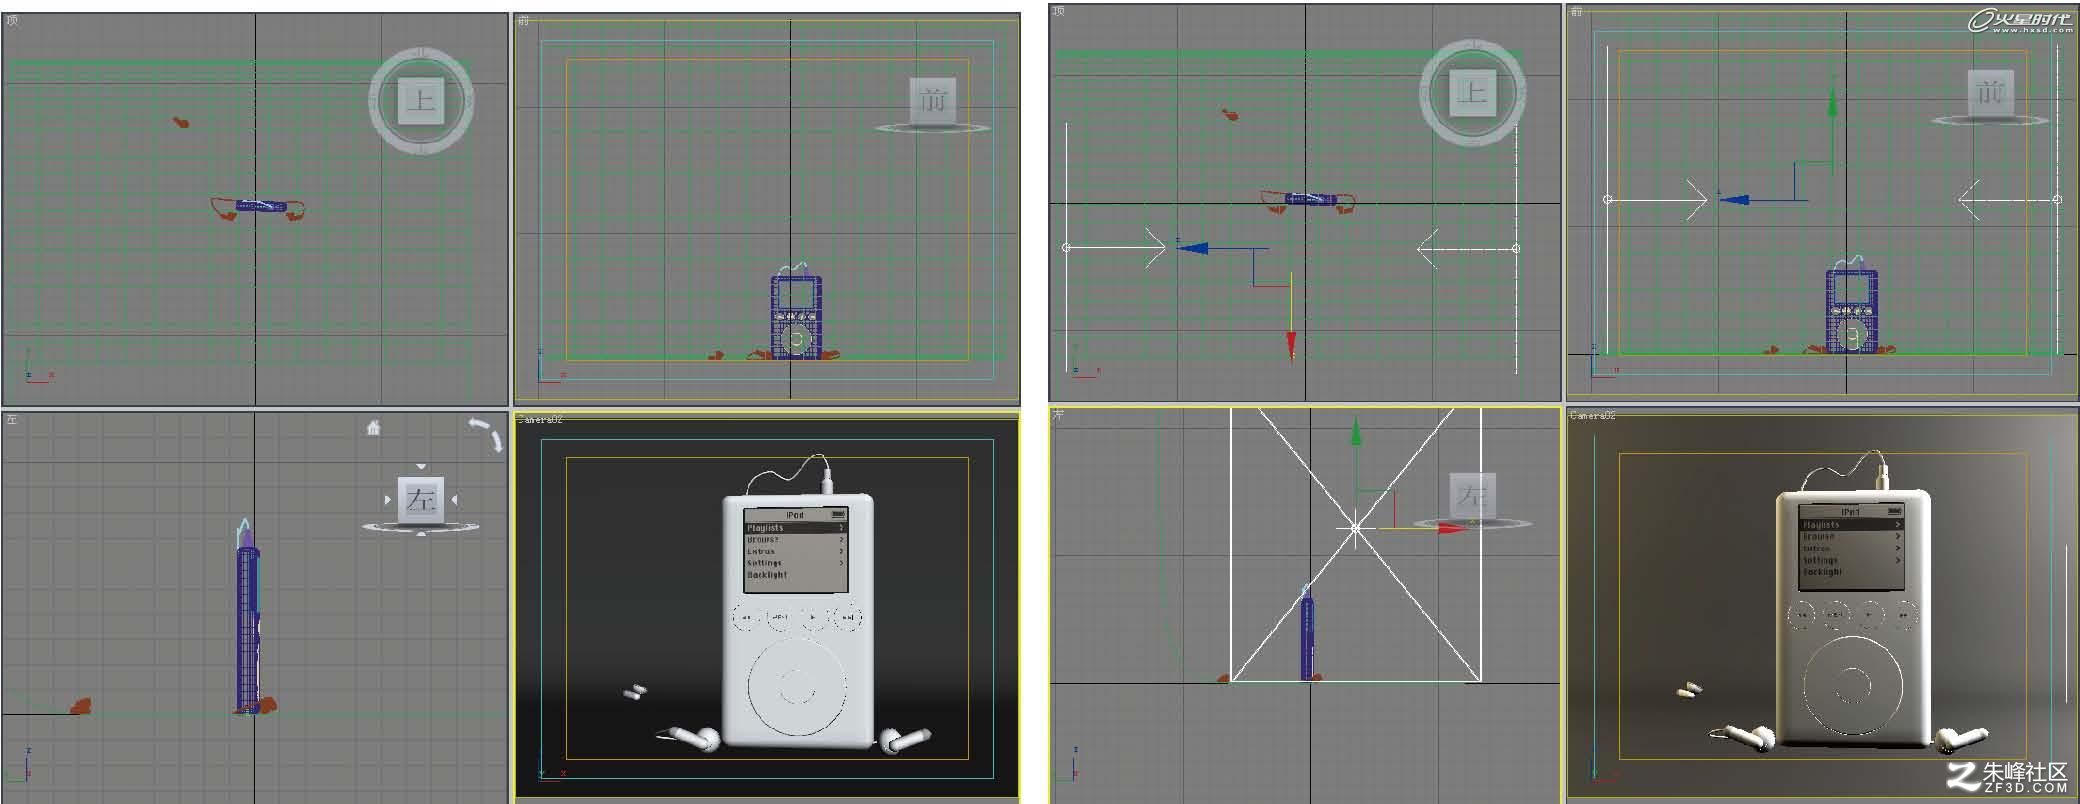Grab the green upward gizmo arrow in right front viewport
Image resolution: width=2080 pixels, height=804 pixels.
pyautogui.click(x=1833, y=104)
